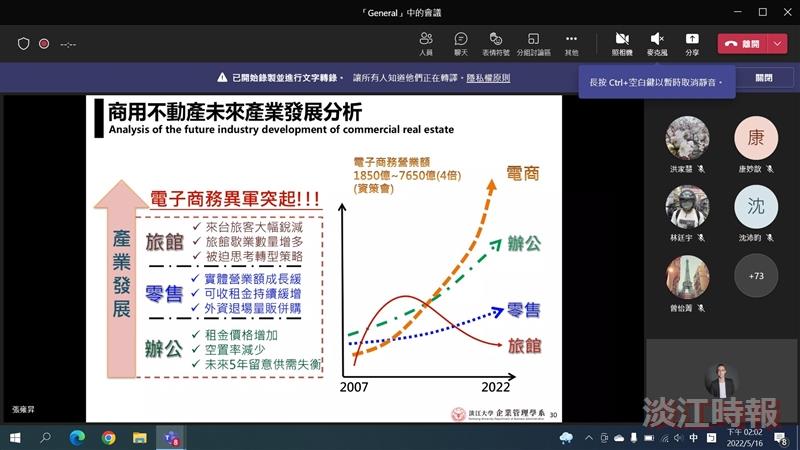Viewport: 800px width, 450px height.
Task: Click the OneDrive cloud tray icon
Action: (x=619, y=438)
